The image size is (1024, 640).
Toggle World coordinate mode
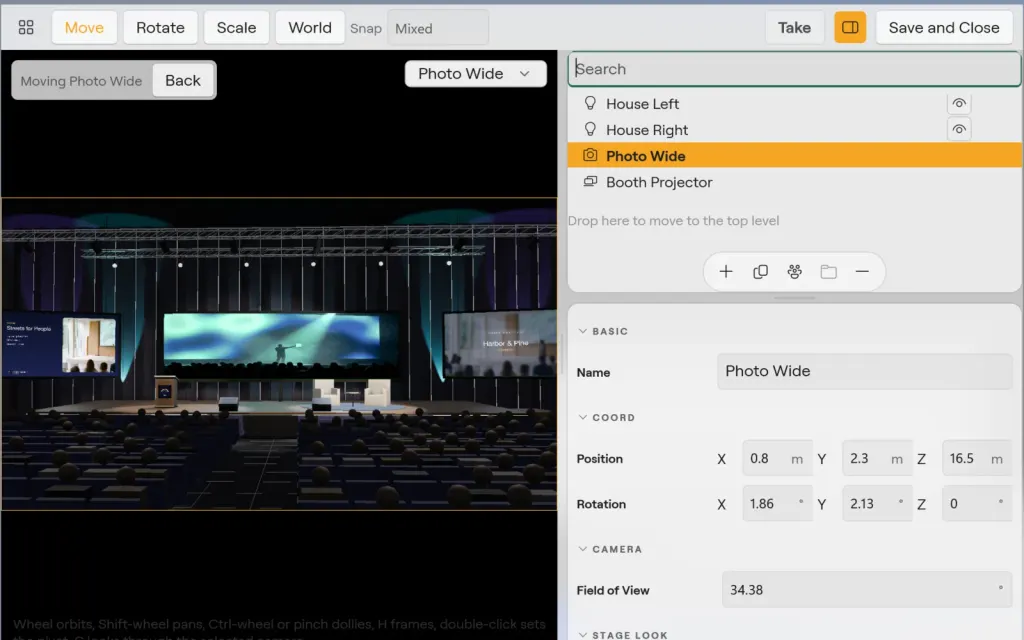click(310, 27)
